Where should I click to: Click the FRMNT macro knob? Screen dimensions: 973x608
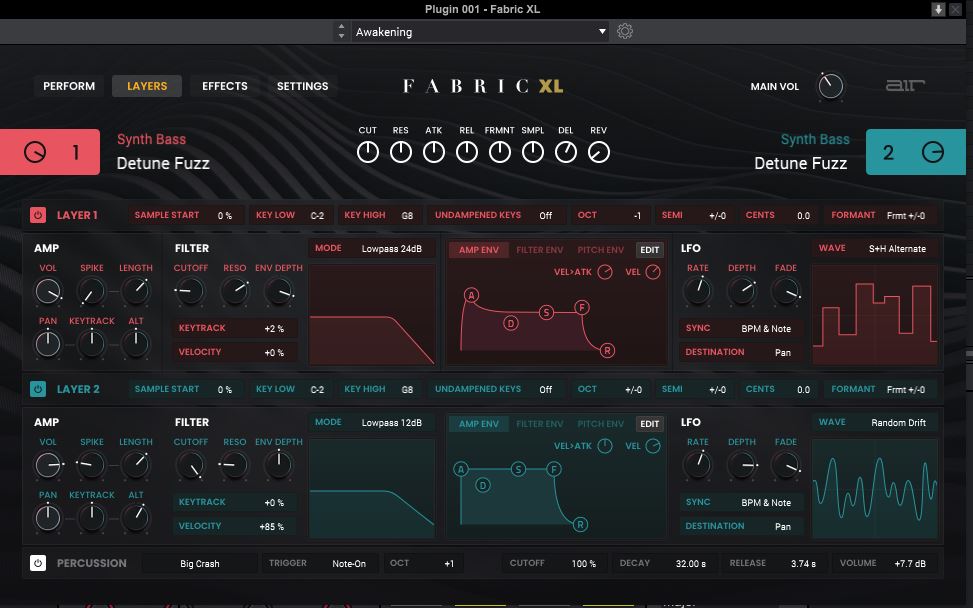tap(500, 152)
